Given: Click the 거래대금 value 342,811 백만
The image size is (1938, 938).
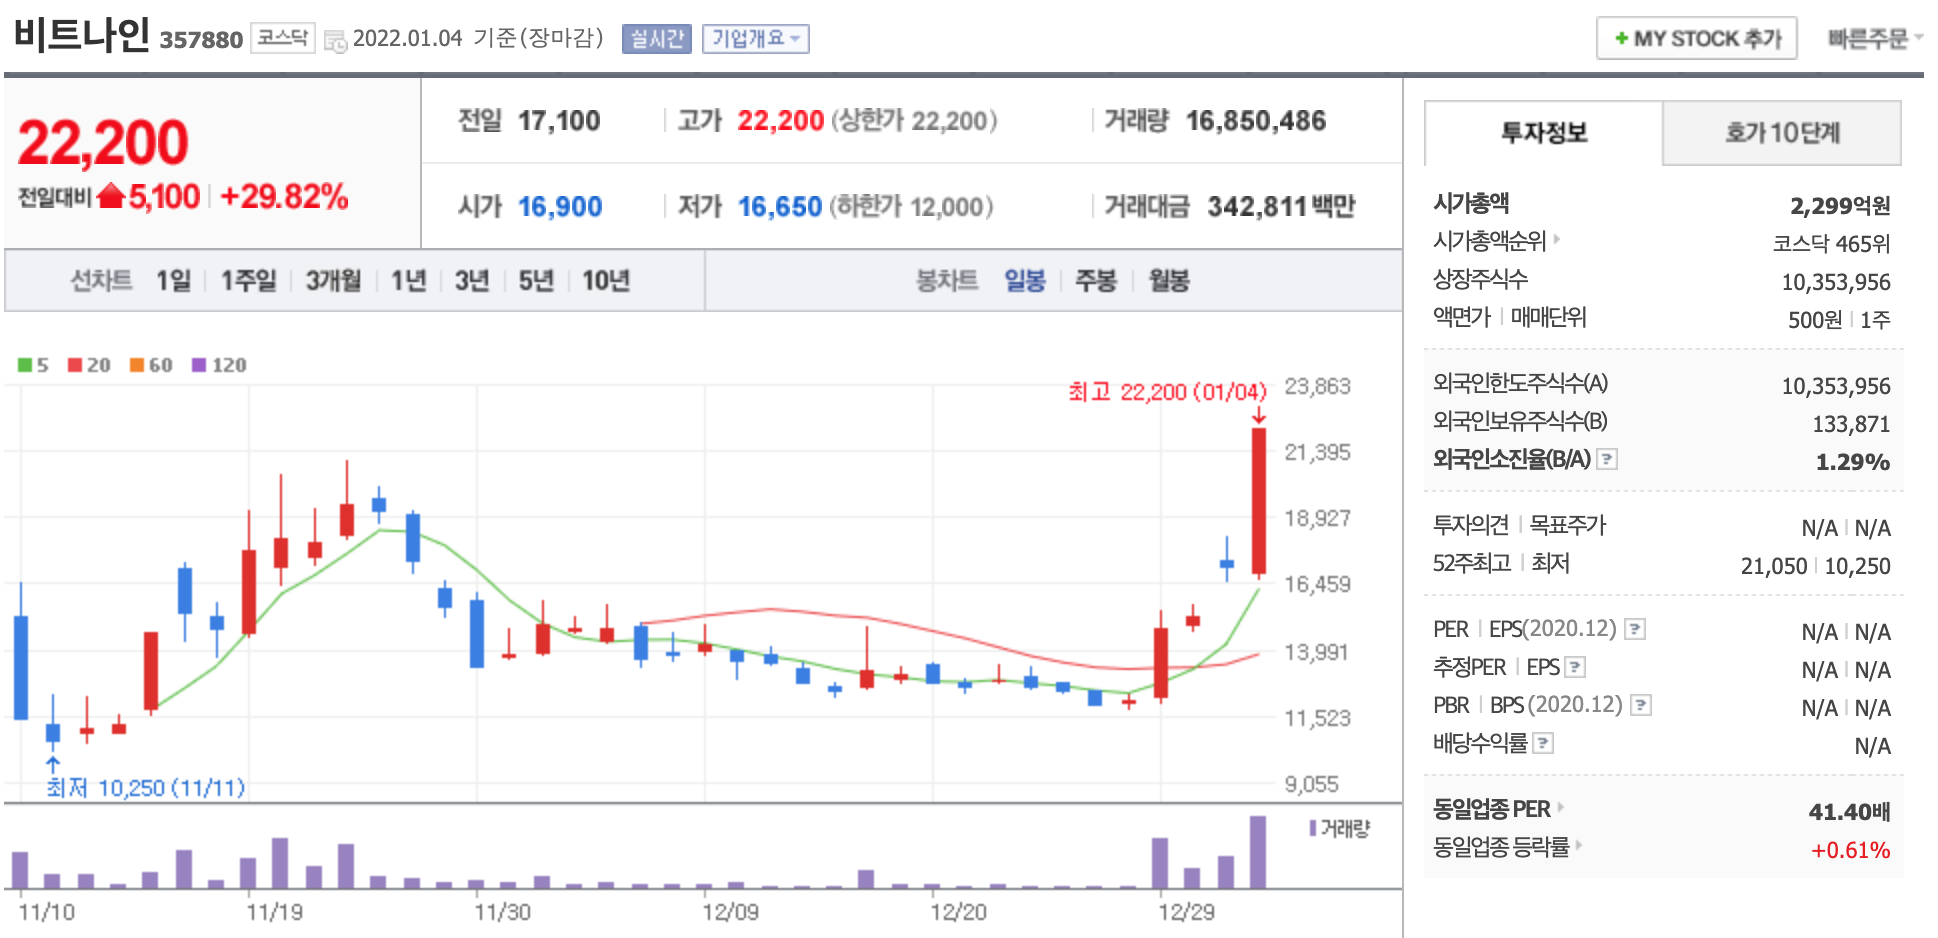Looking at the screenshot, I should pyautogui.click(x=1281, y=207).
